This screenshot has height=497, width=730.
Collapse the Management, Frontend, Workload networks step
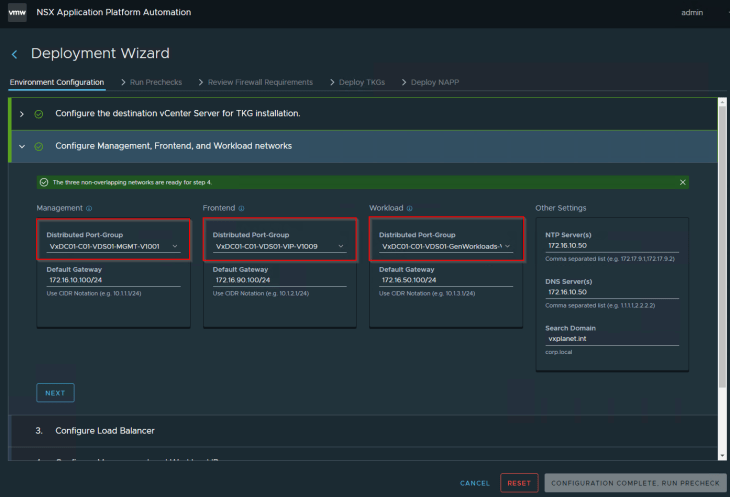point(22,146)
